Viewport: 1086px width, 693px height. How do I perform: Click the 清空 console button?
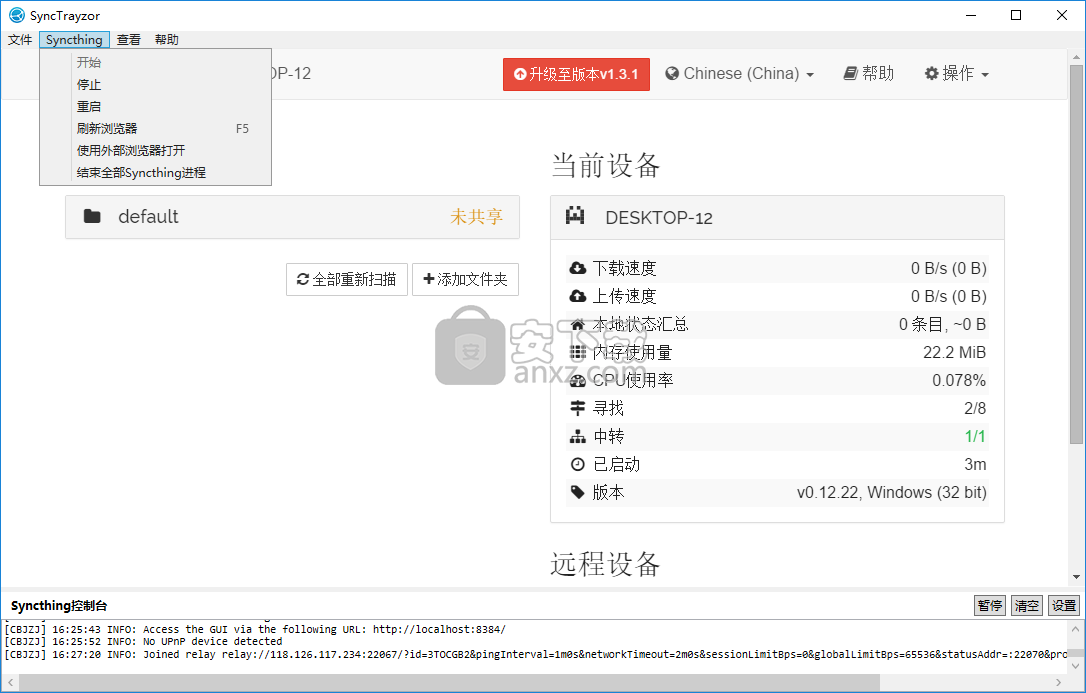1026,606
